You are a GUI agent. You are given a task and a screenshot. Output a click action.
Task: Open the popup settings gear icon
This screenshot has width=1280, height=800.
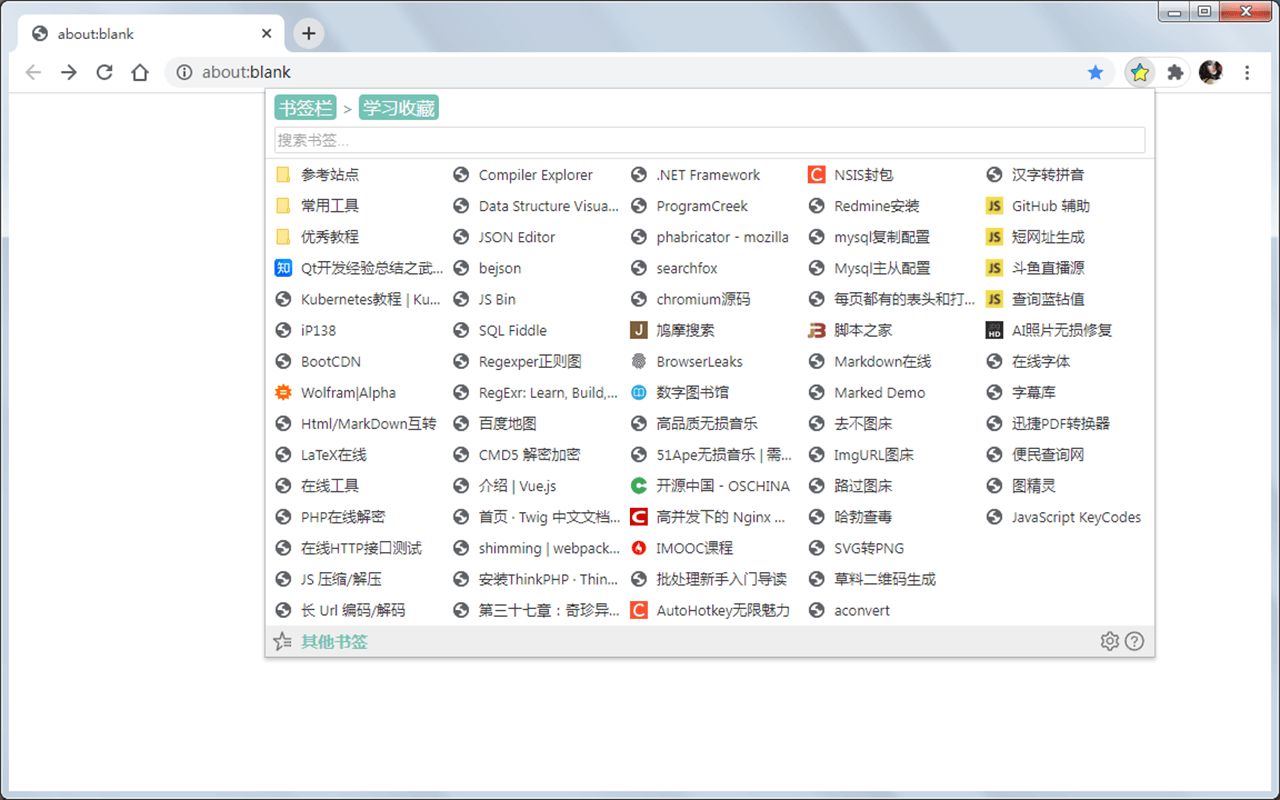[x=1109, y=641]
